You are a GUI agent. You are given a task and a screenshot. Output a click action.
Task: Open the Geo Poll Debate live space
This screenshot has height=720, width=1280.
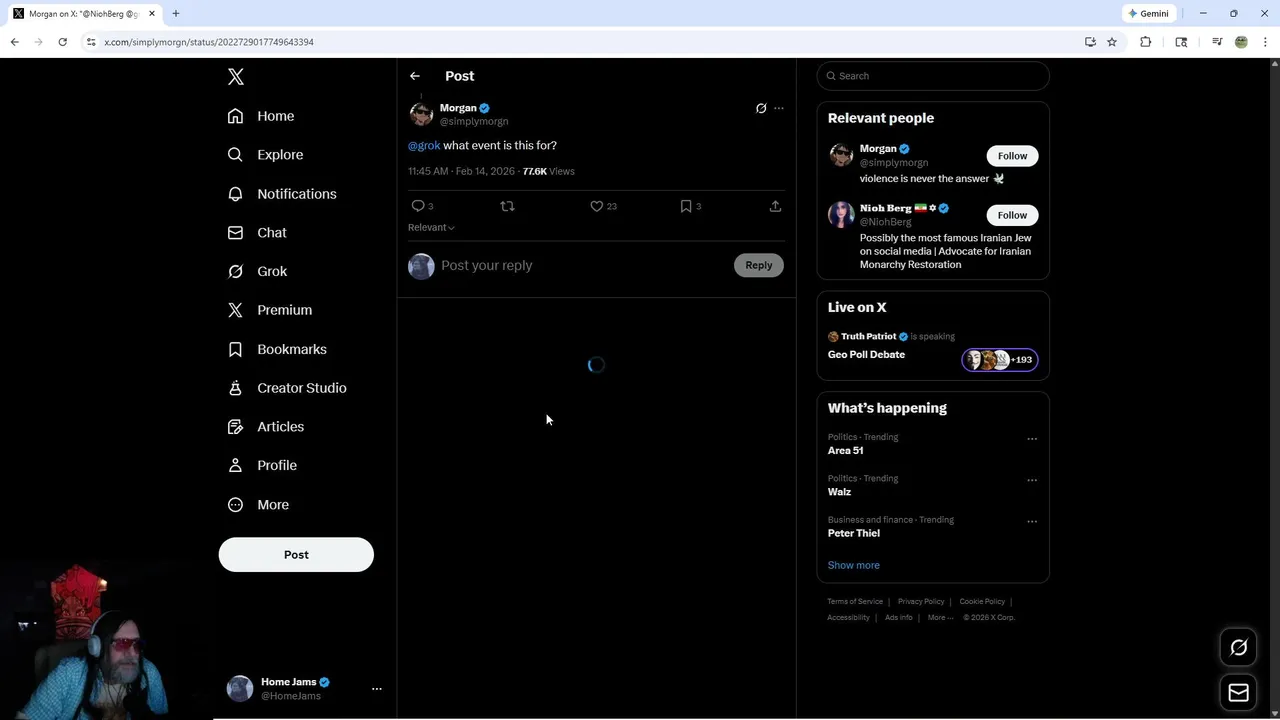[x=866, y=355]
